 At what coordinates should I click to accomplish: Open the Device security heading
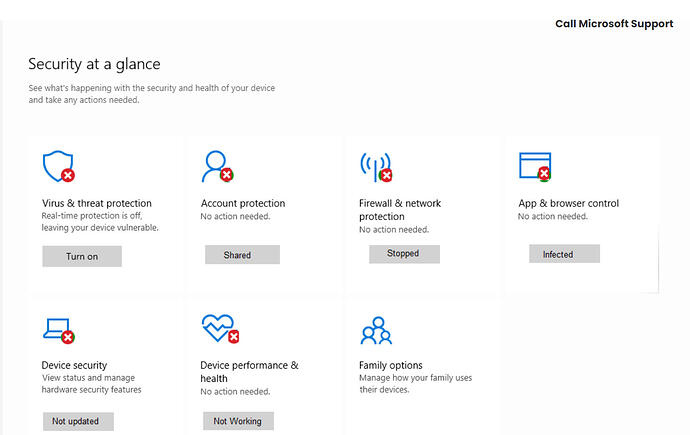[x=74, y=365]
